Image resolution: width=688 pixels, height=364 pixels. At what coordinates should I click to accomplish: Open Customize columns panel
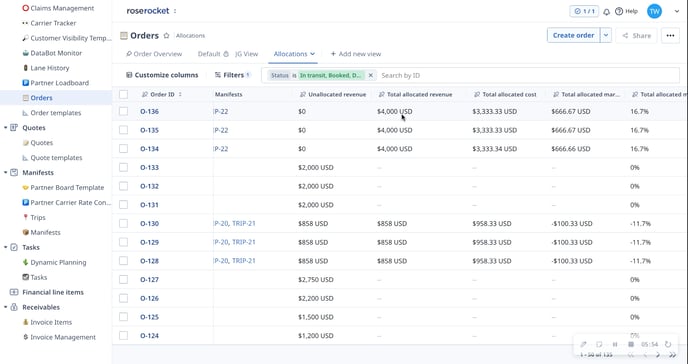coord(162,75)
